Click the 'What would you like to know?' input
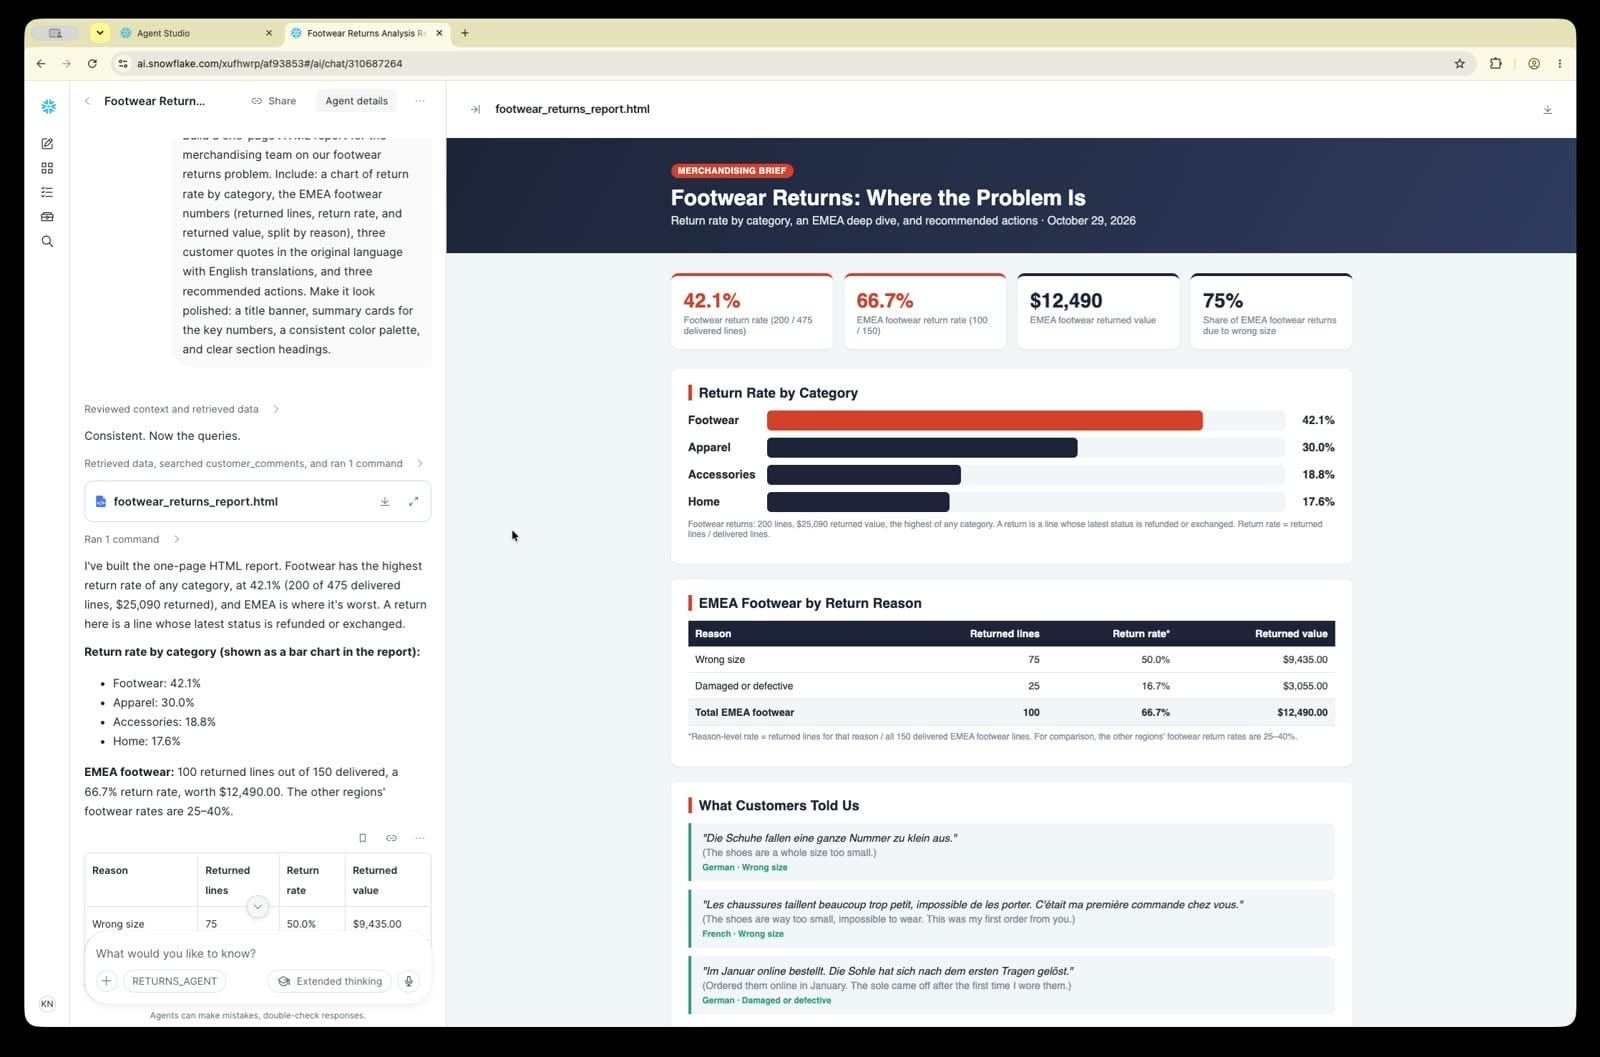Screen dimensions: 1600x1057 [x=258, y=953]
